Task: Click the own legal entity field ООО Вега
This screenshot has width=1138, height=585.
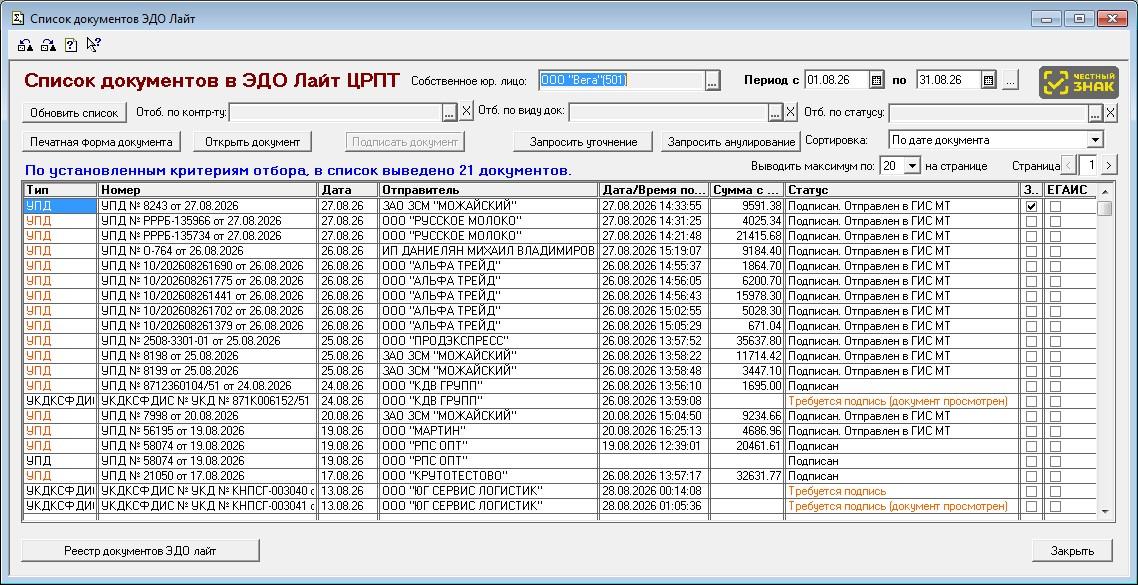Action: tap(621, 81)
